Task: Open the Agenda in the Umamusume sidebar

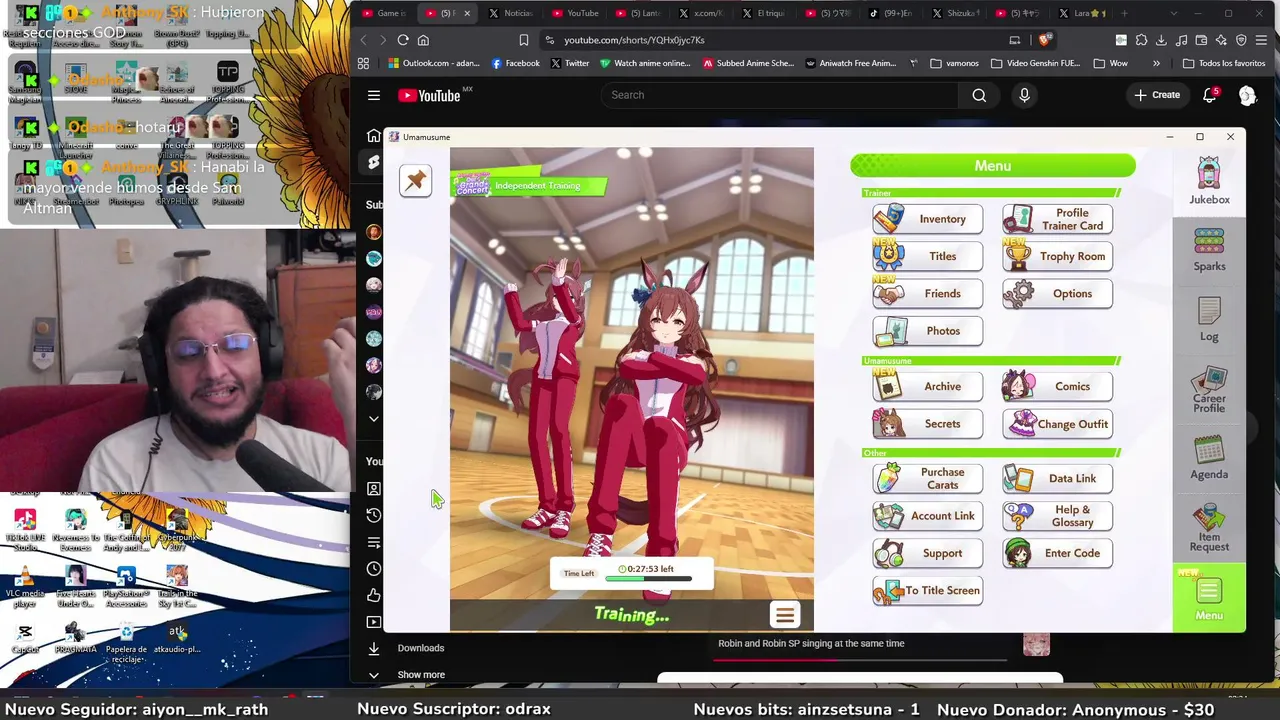Action: (1209, 458)
